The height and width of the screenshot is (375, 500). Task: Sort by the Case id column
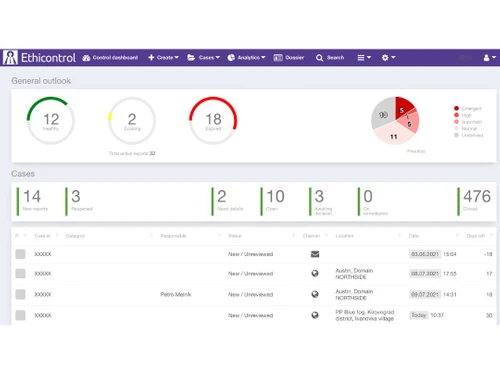pyautogui.click(x=42, y=236)
